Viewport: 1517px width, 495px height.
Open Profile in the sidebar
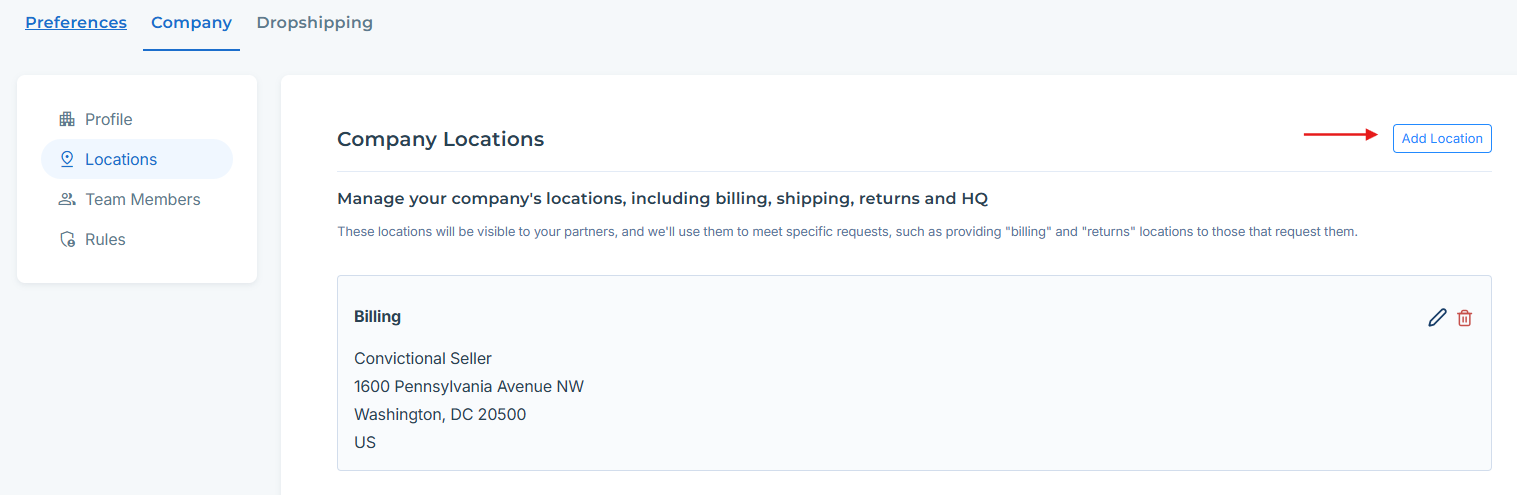[108, 119]
